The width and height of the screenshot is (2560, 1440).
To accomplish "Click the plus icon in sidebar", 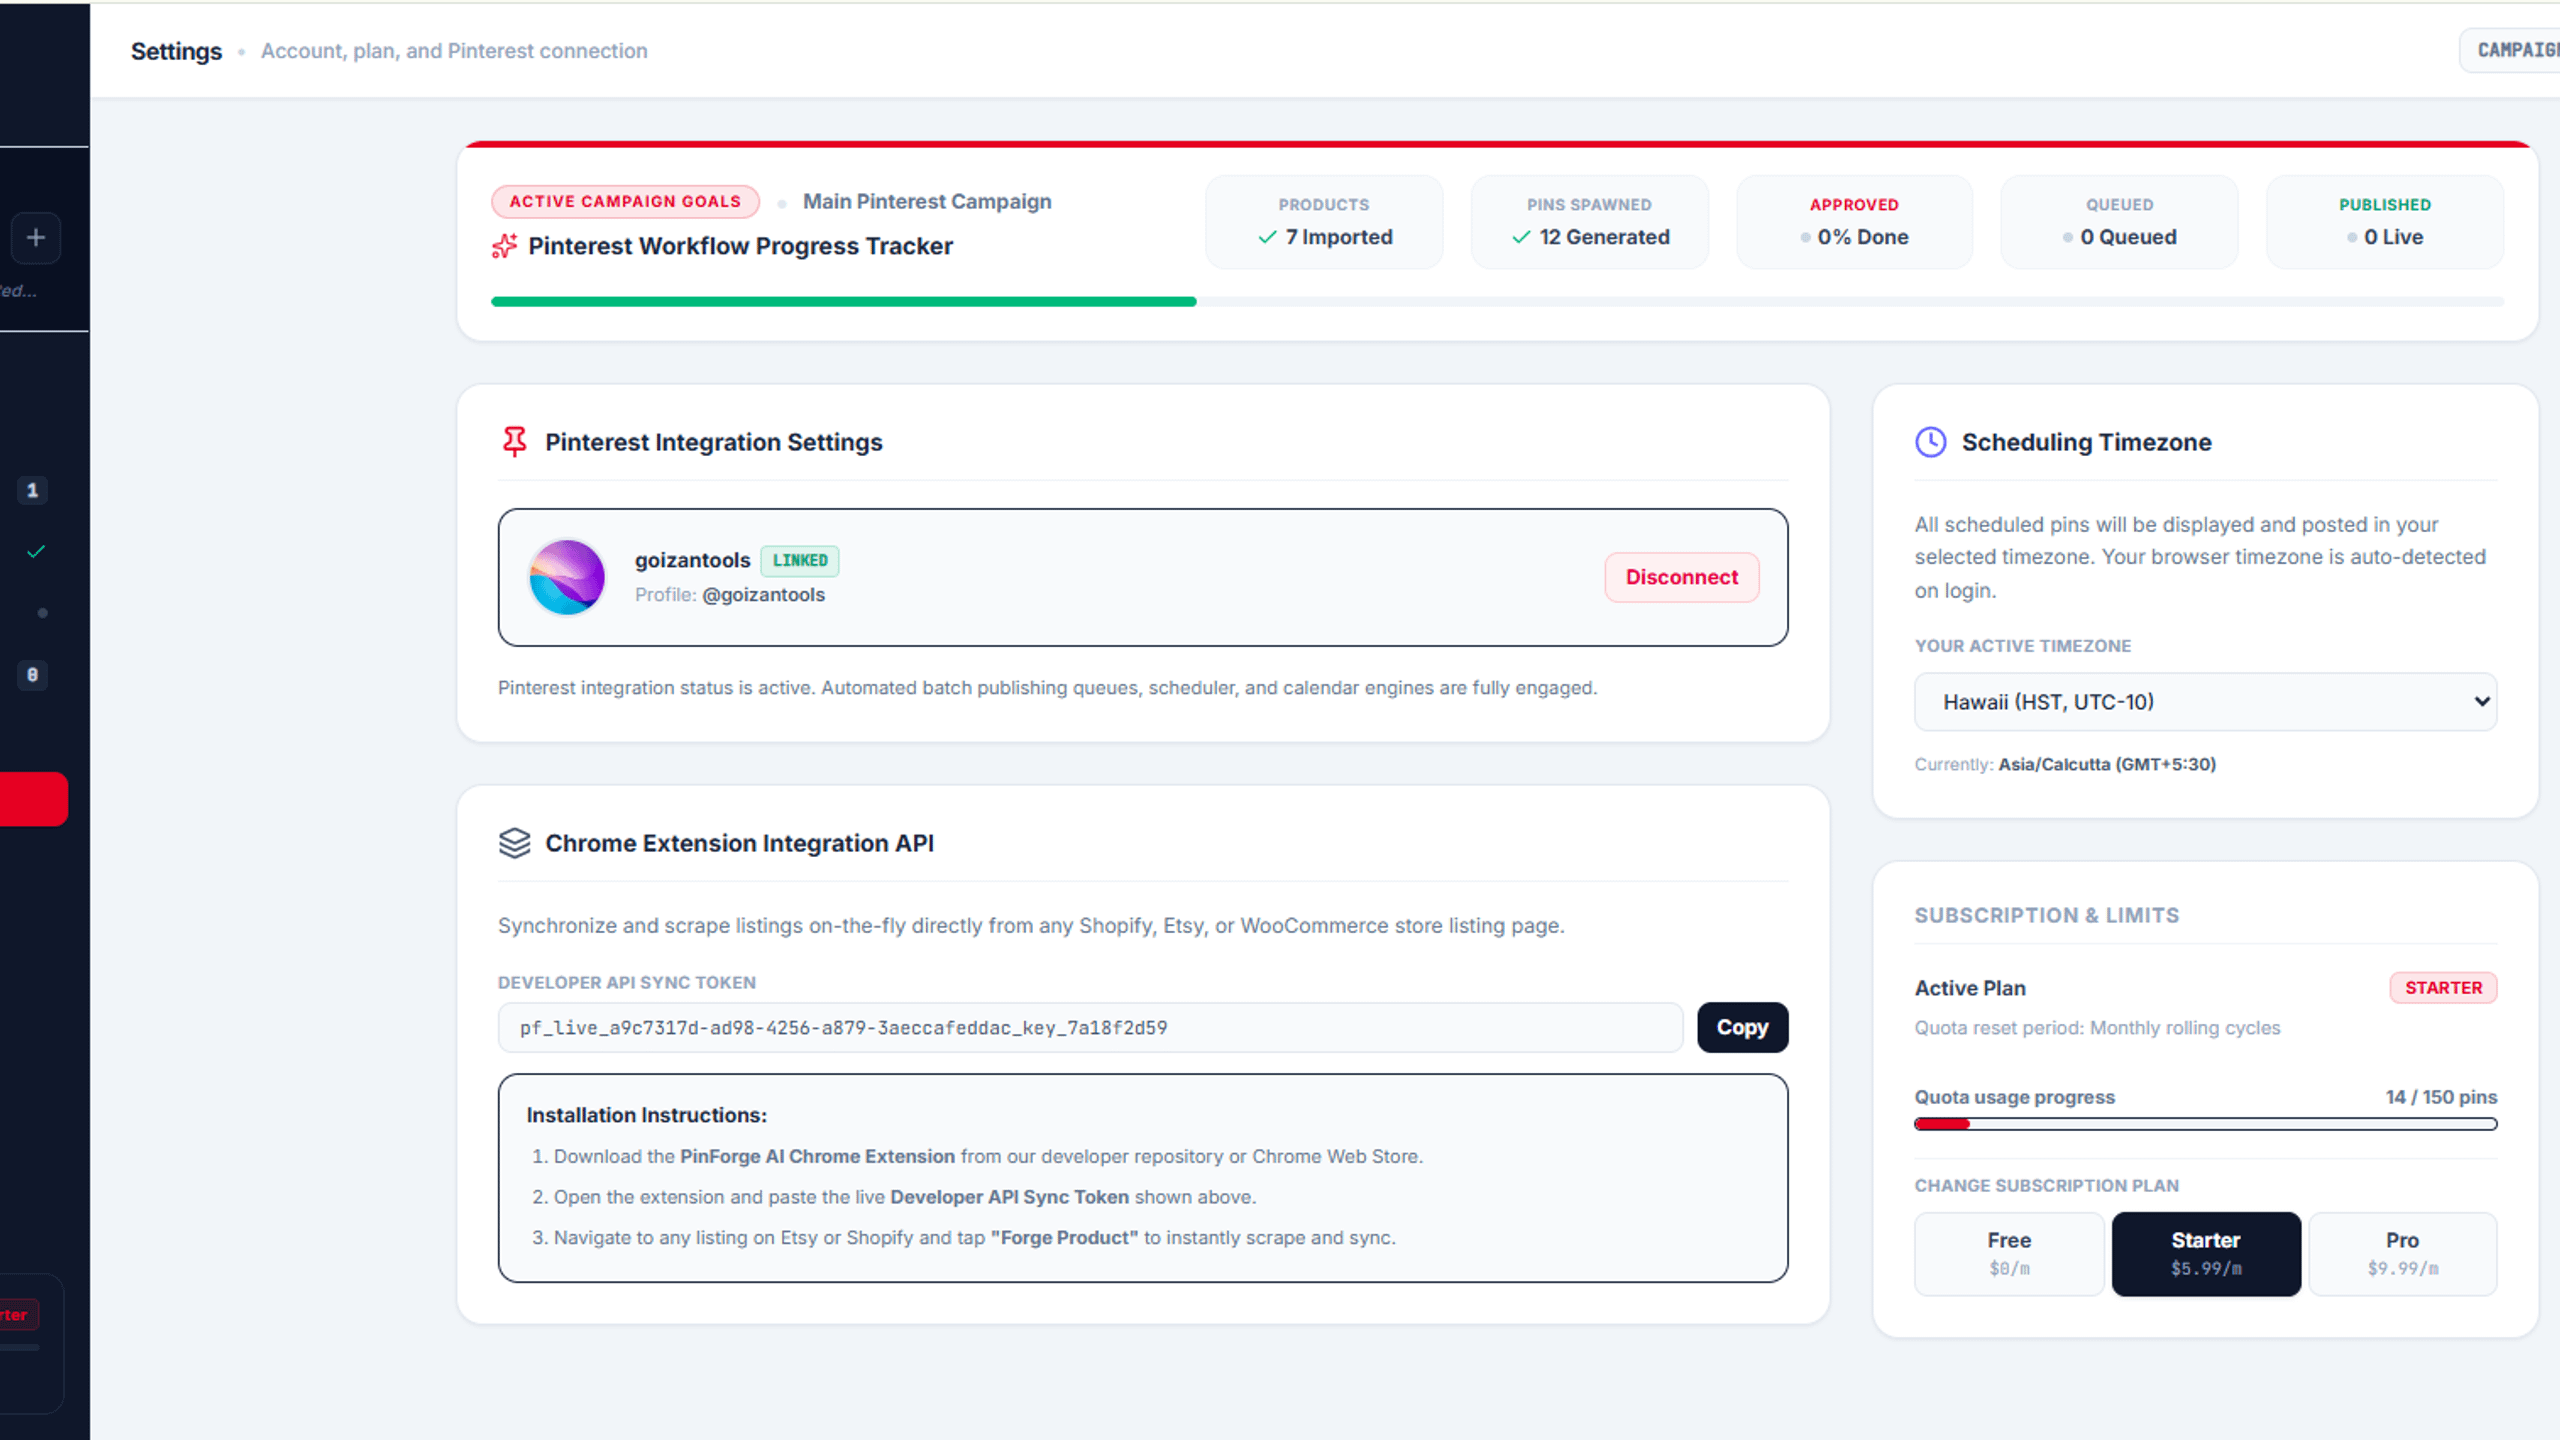I will point(36,238).
